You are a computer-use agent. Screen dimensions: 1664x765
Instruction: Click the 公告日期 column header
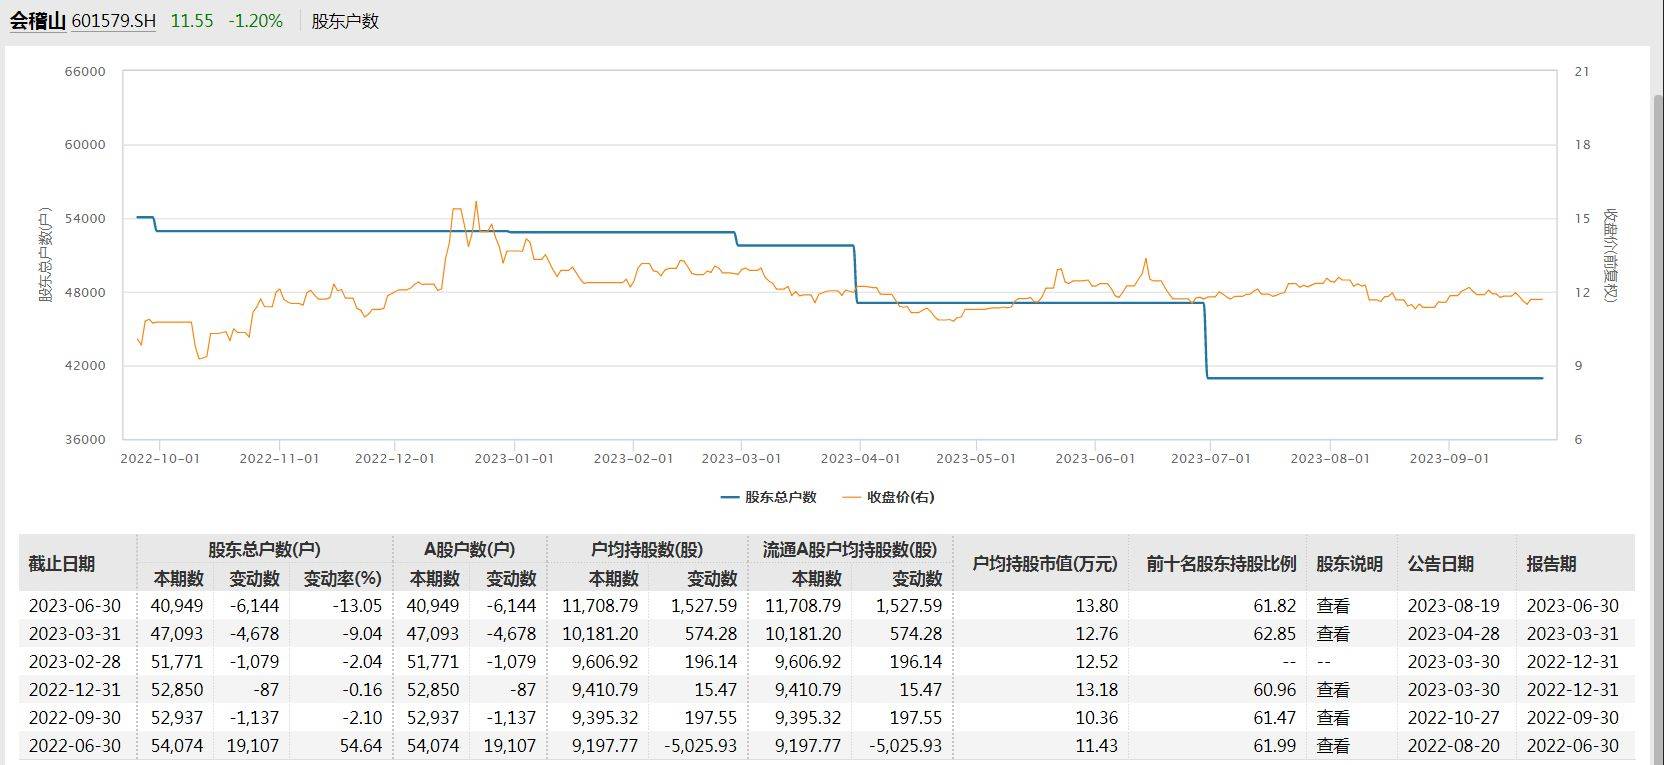coord(1440,564)
